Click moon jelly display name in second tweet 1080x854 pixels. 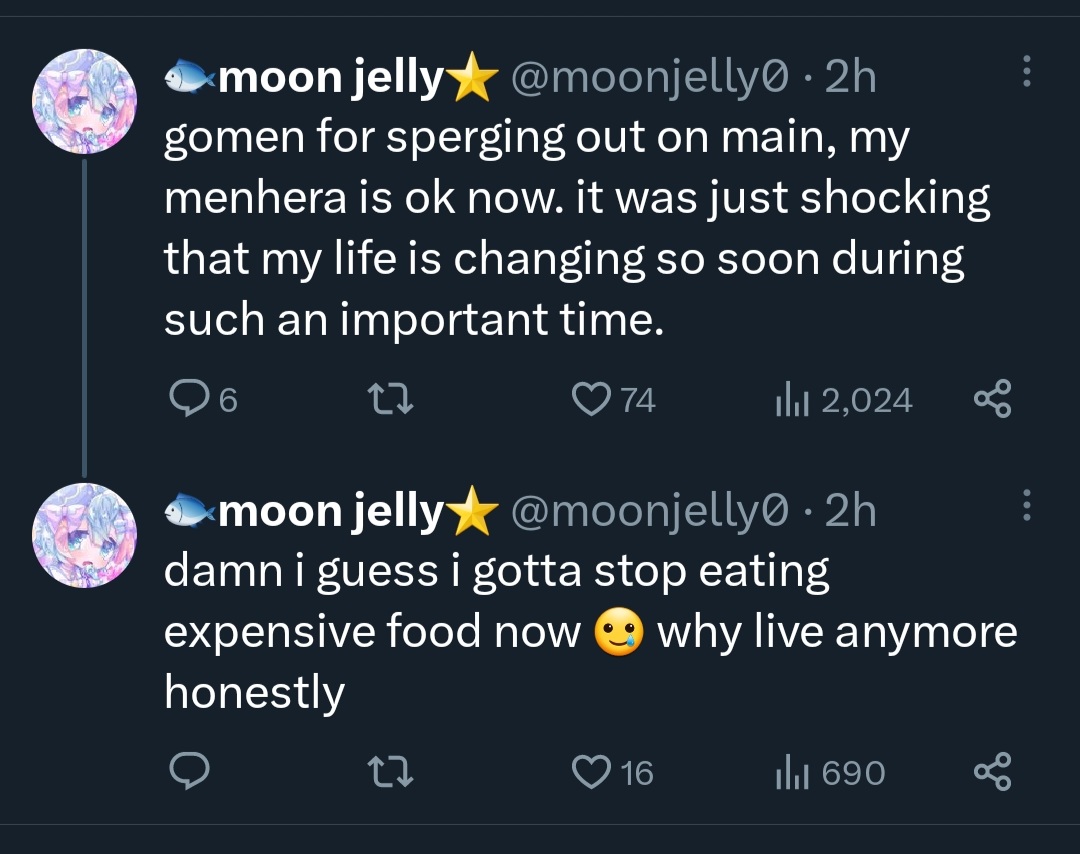[x=331, y=511]
